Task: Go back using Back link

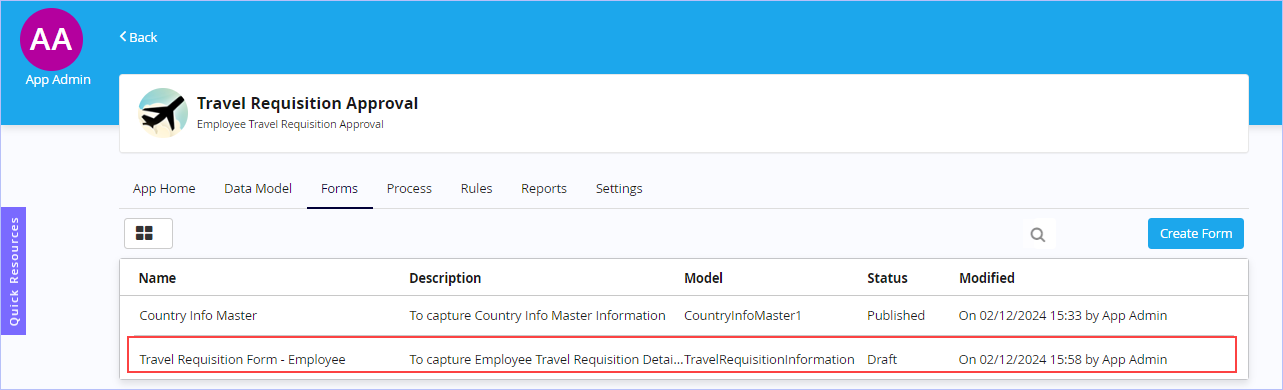Action: (x=138, y=37)
